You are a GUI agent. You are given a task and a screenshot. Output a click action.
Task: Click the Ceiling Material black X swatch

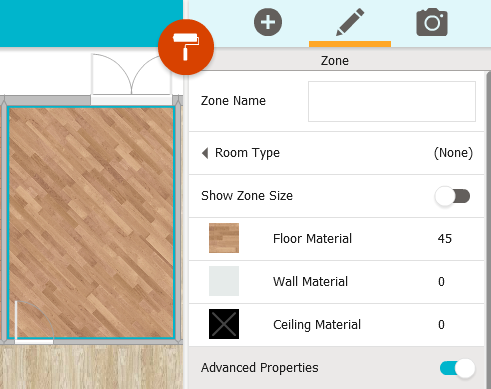[224, 324]
